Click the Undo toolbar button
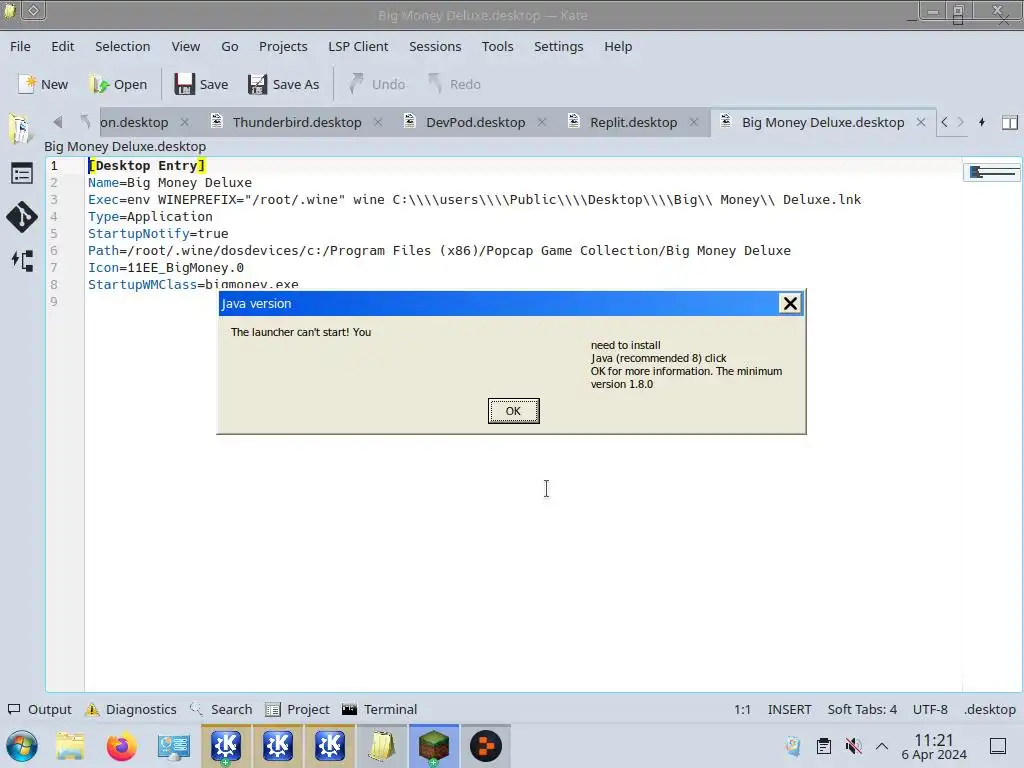Image resolution: width=1024 pixels, height=768 pixels. (x=376, y=84)
